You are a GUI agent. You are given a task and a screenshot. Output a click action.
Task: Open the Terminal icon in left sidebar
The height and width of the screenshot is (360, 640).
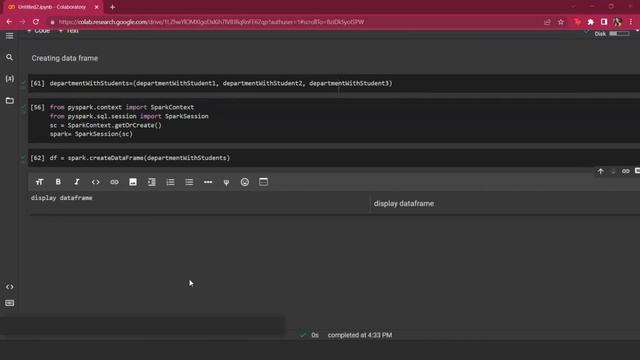coord(9,303)
